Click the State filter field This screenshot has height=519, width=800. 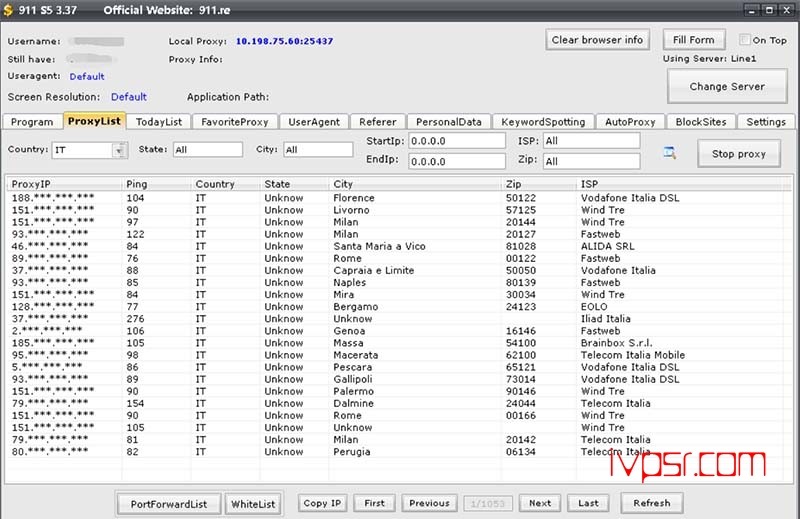[x=208, y=150]
